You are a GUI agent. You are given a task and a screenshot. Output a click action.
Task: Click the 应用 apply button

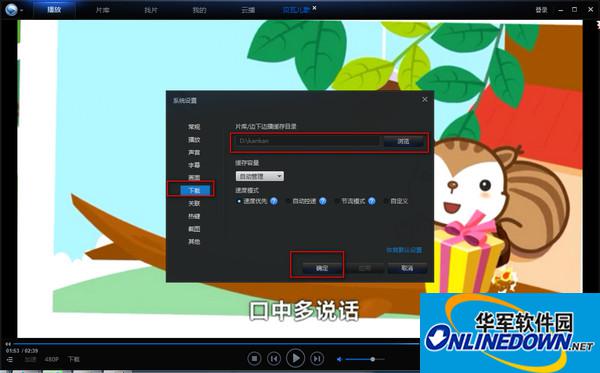coord(365,268)
